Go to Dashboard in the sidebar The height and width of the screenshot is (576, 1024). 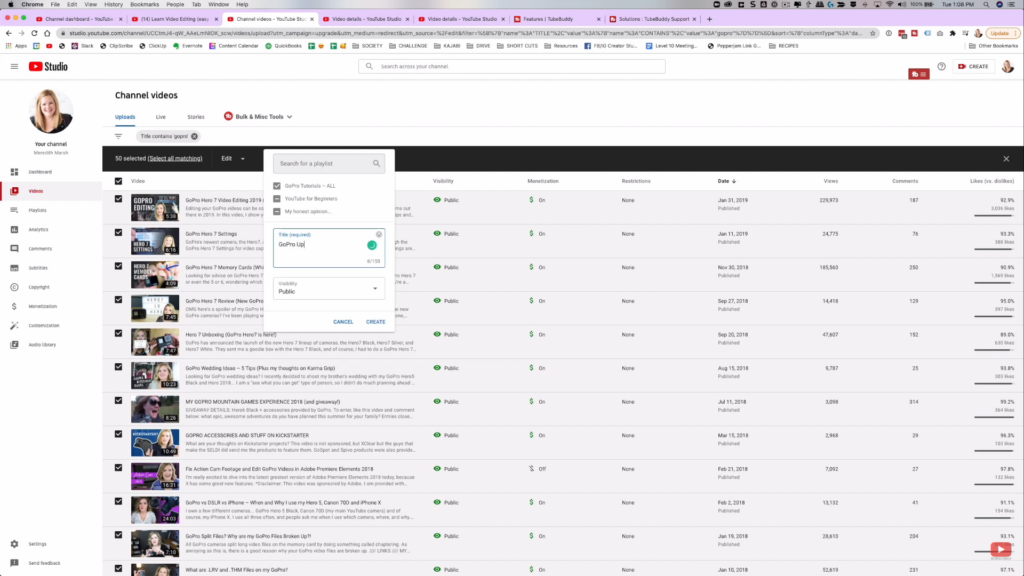40,172
